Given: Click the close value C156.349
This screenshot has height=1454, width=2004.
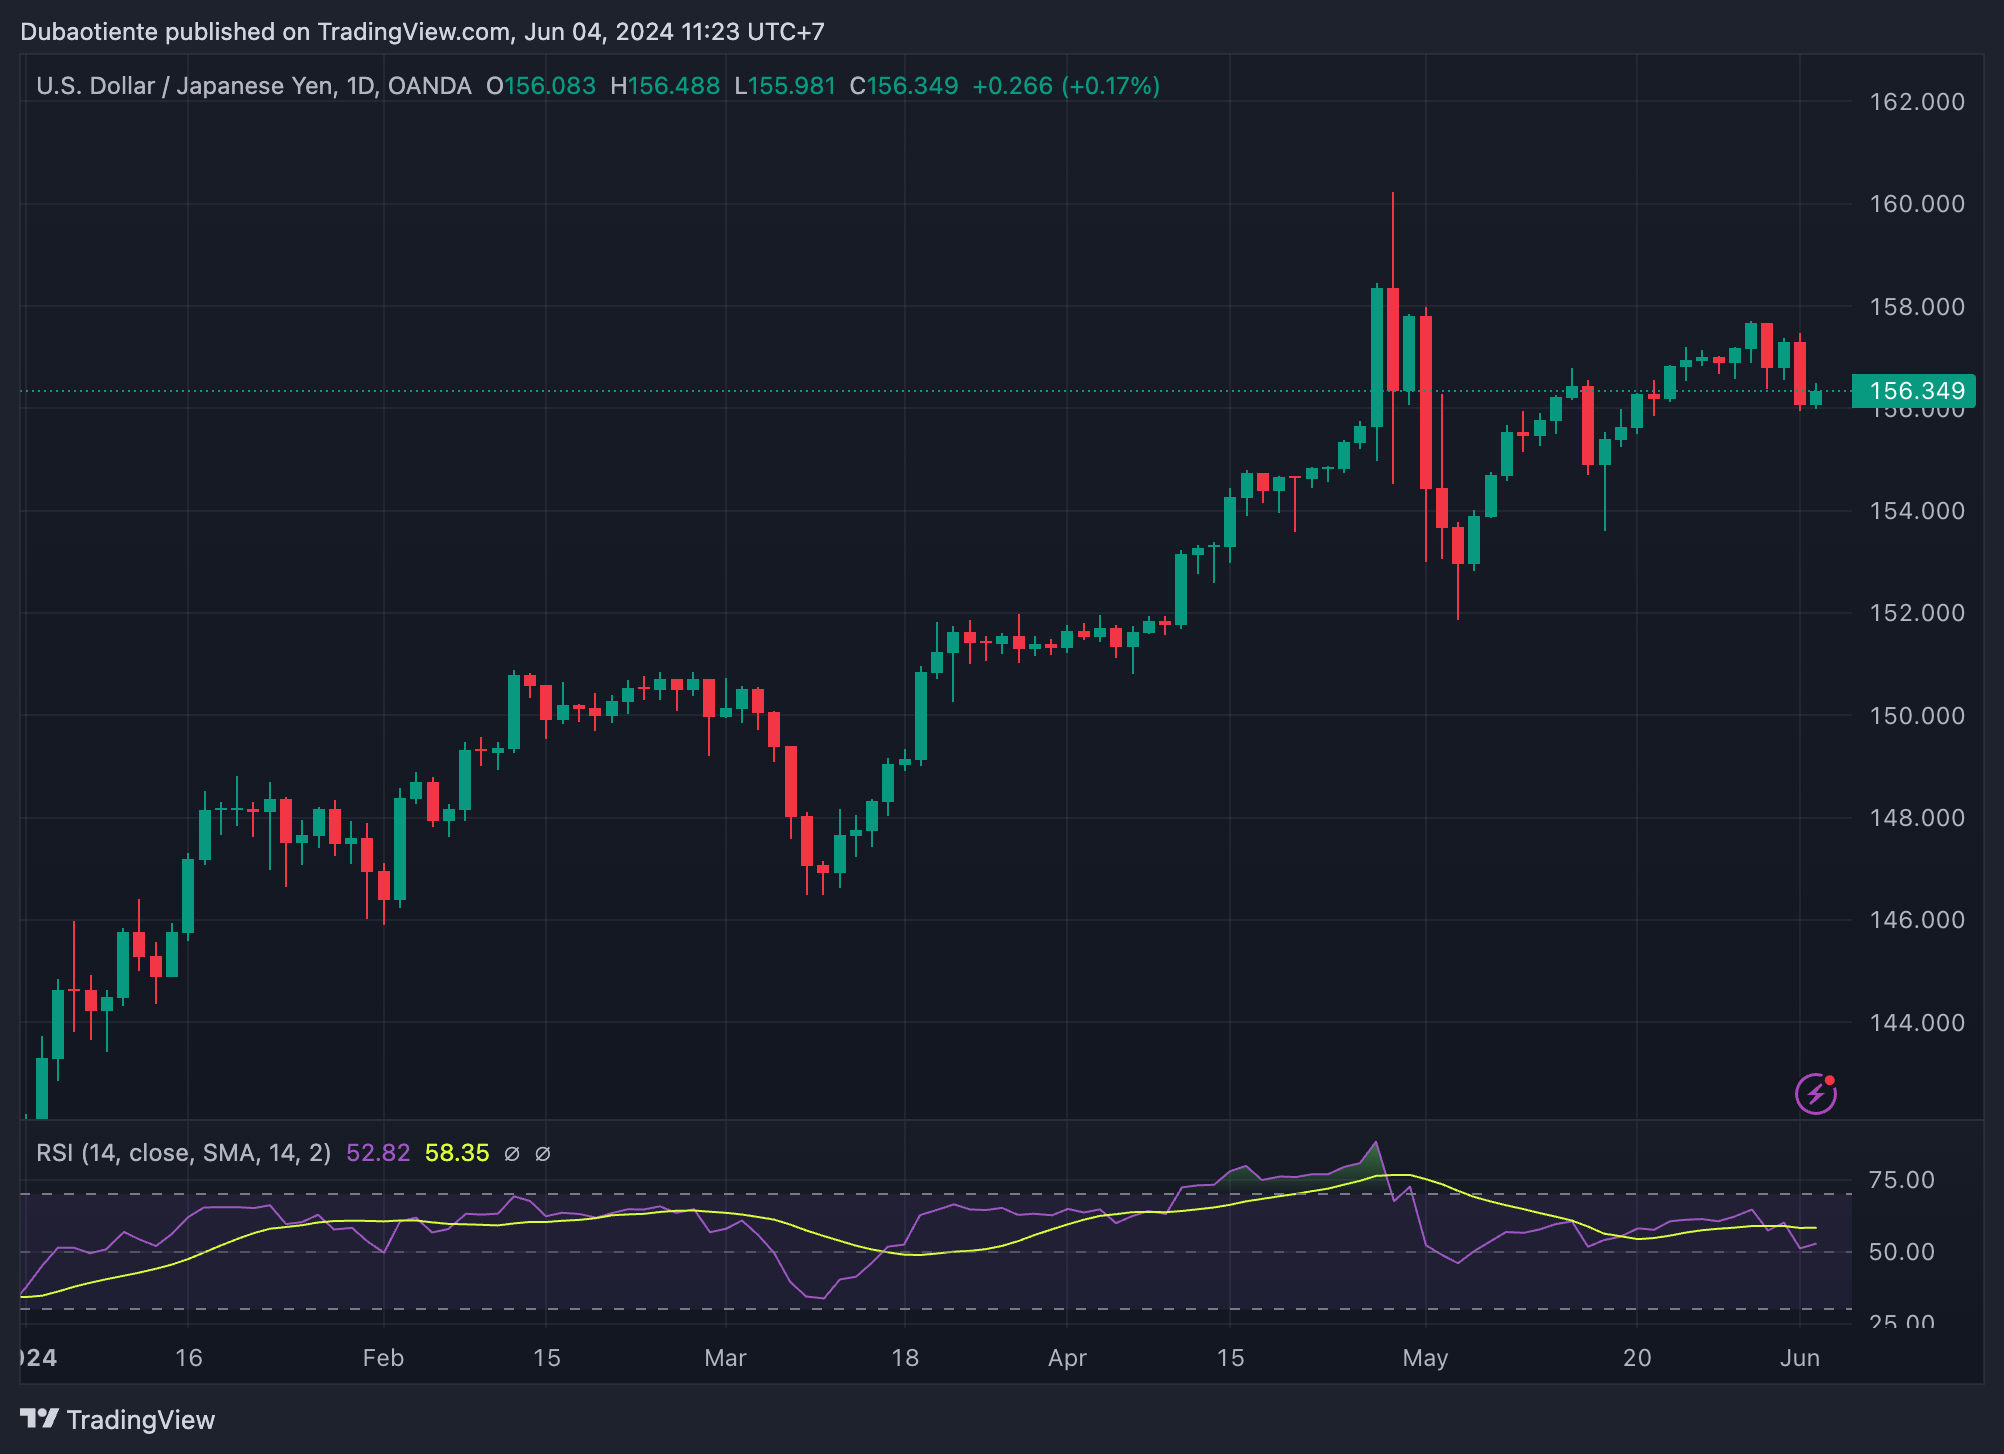Looking at the screenshot, I should (x=904, y=86).
